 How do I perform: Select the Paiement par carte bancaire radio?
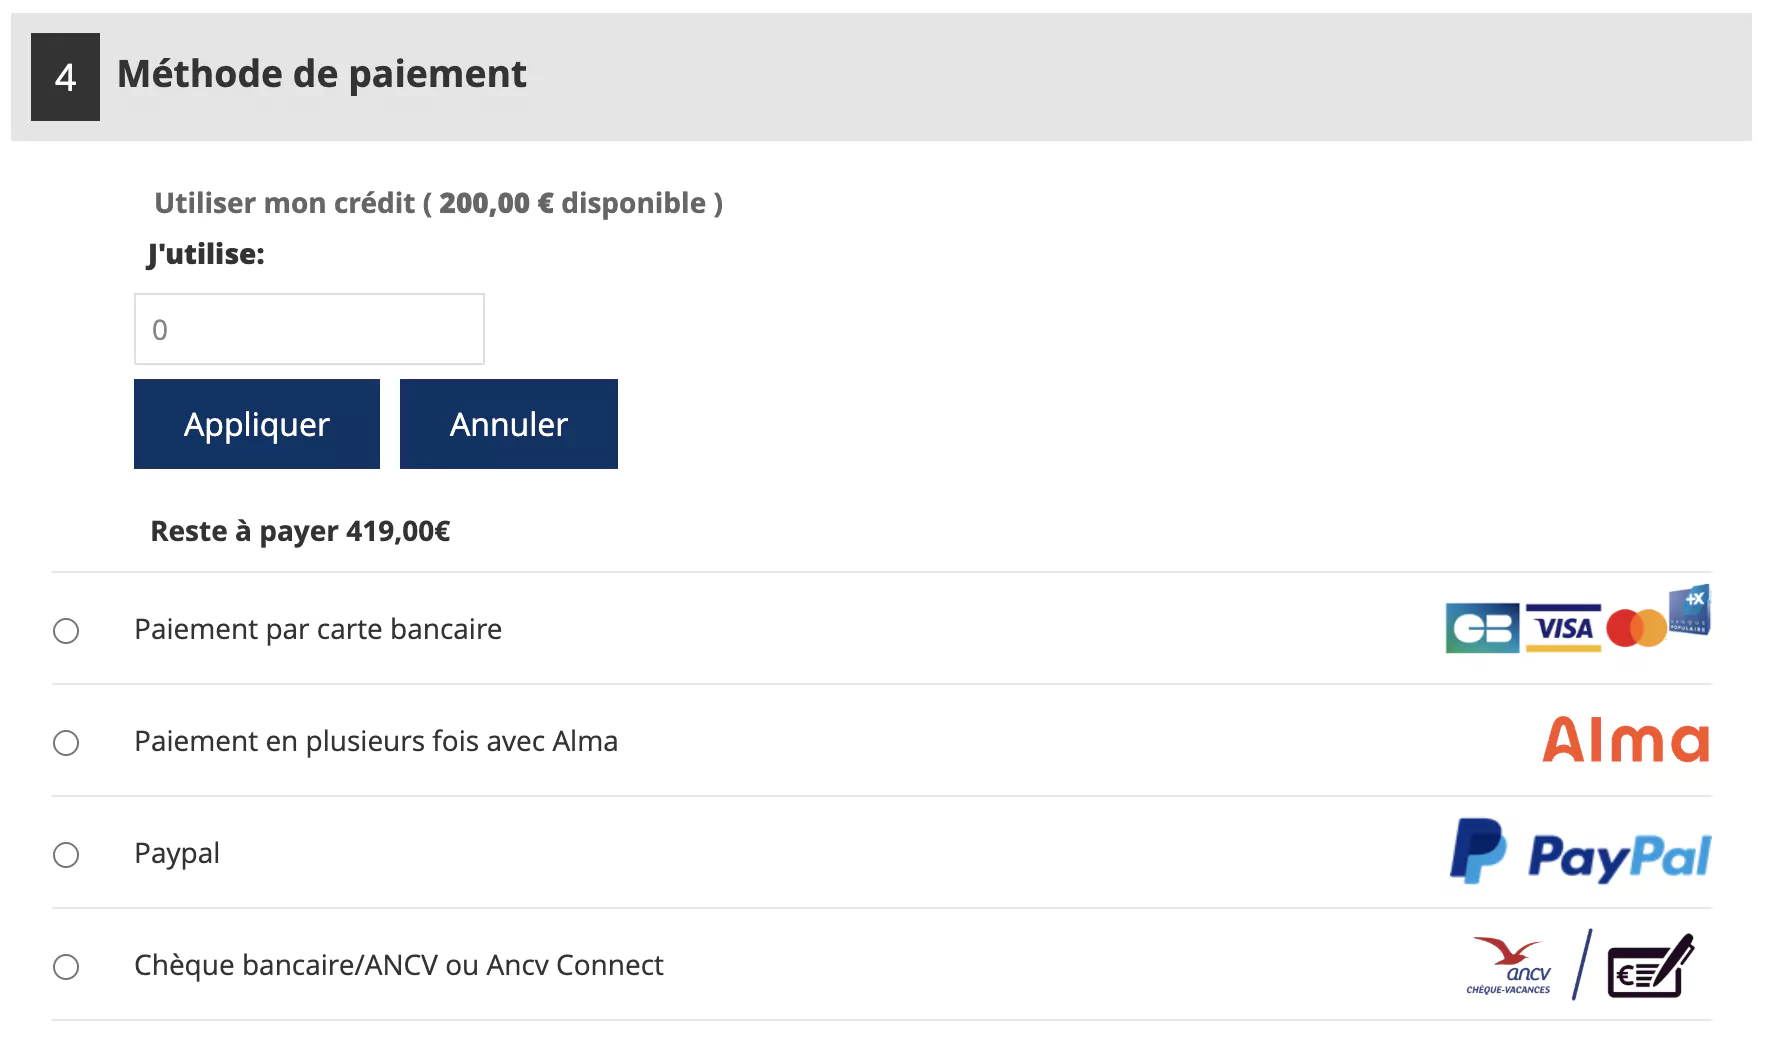[66, 631]
